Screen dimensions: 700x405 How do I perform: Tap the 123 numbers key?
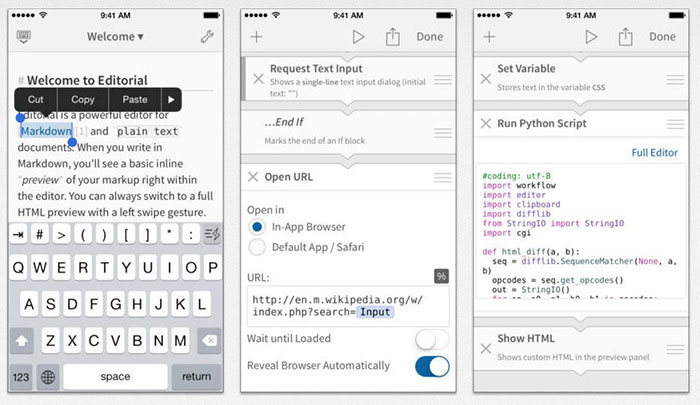[x=21, y=377]
